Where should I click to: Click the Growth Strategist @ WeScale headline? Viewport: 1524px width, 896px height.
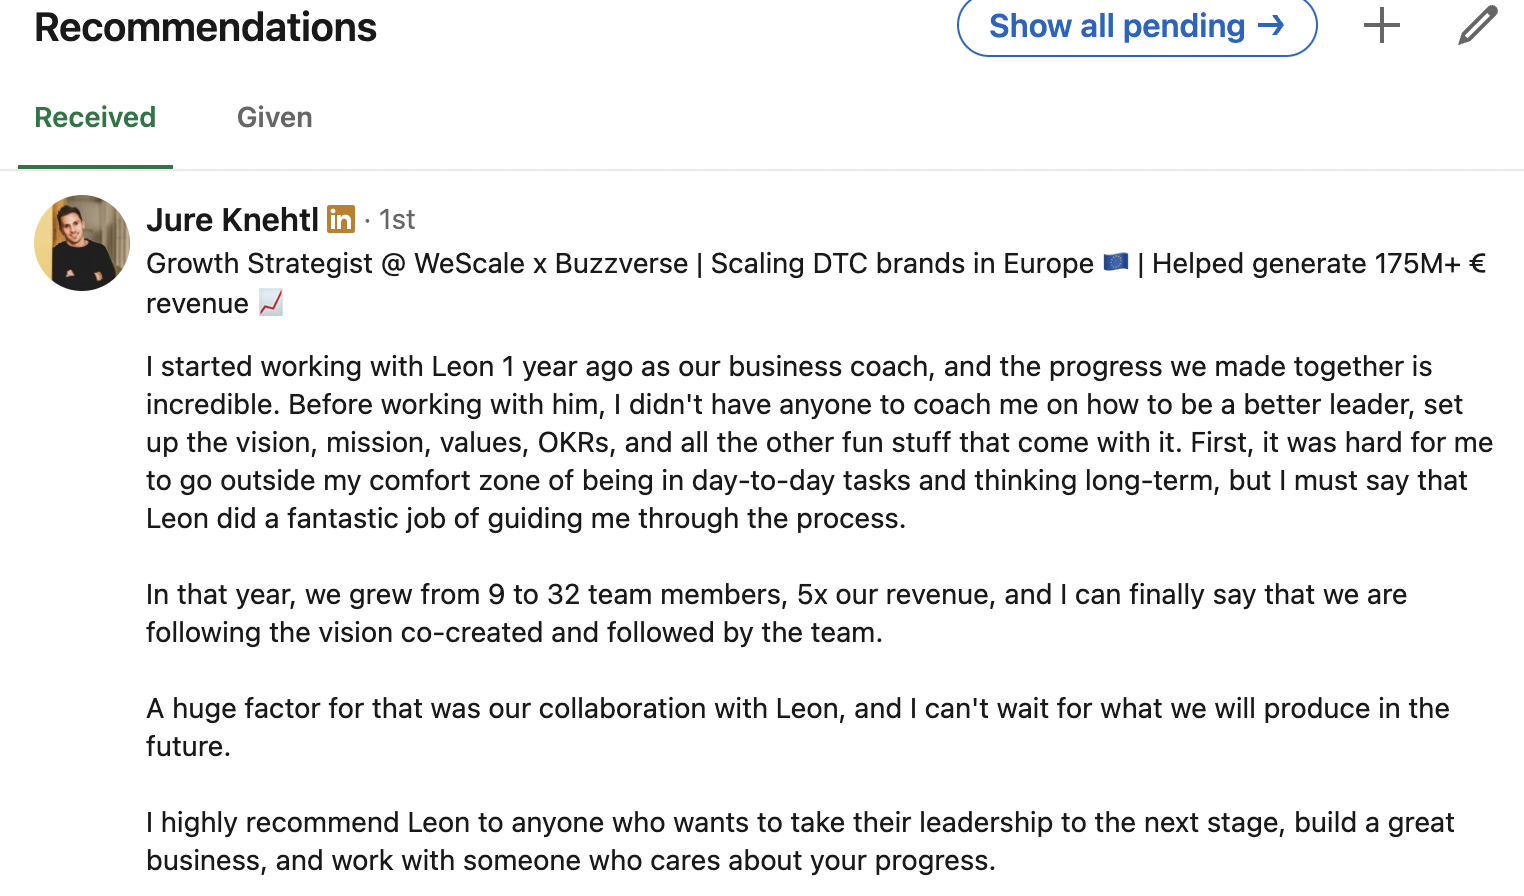pyautogui.click(x=416, y=264)
